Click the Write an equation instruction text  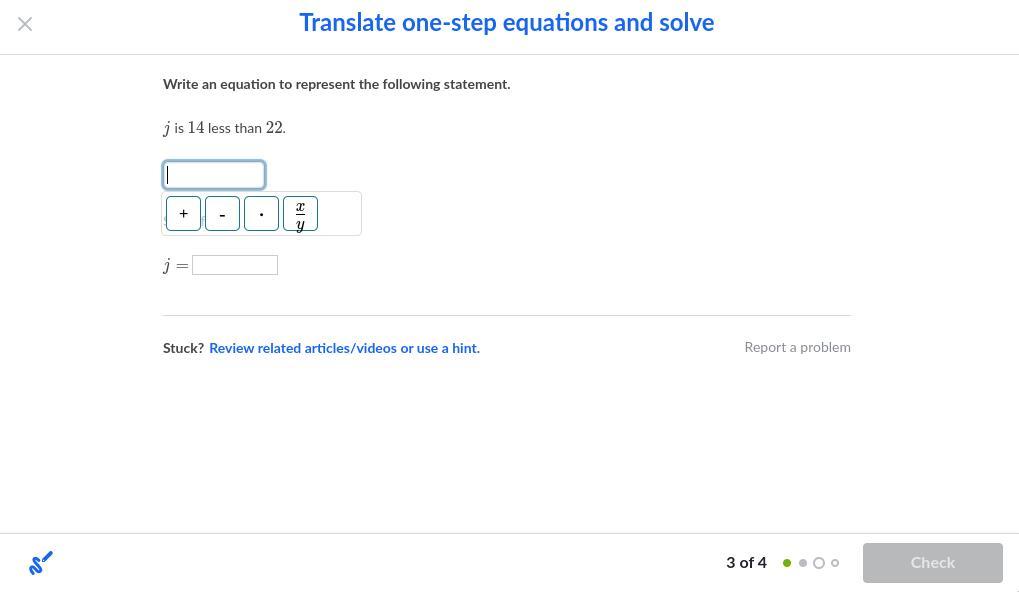coord(336,84)
